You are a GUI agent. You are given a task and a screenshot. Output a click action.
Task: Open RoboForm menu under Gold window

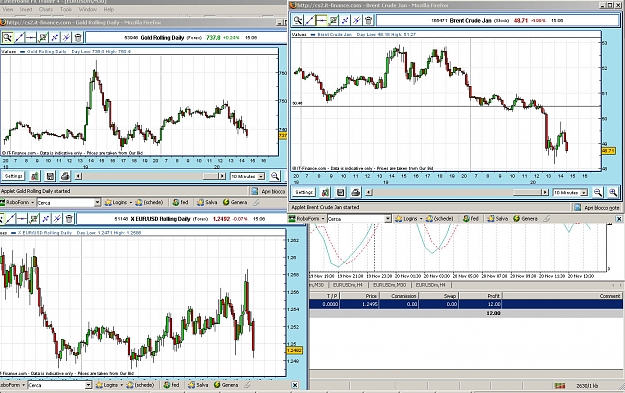point(18,202)
